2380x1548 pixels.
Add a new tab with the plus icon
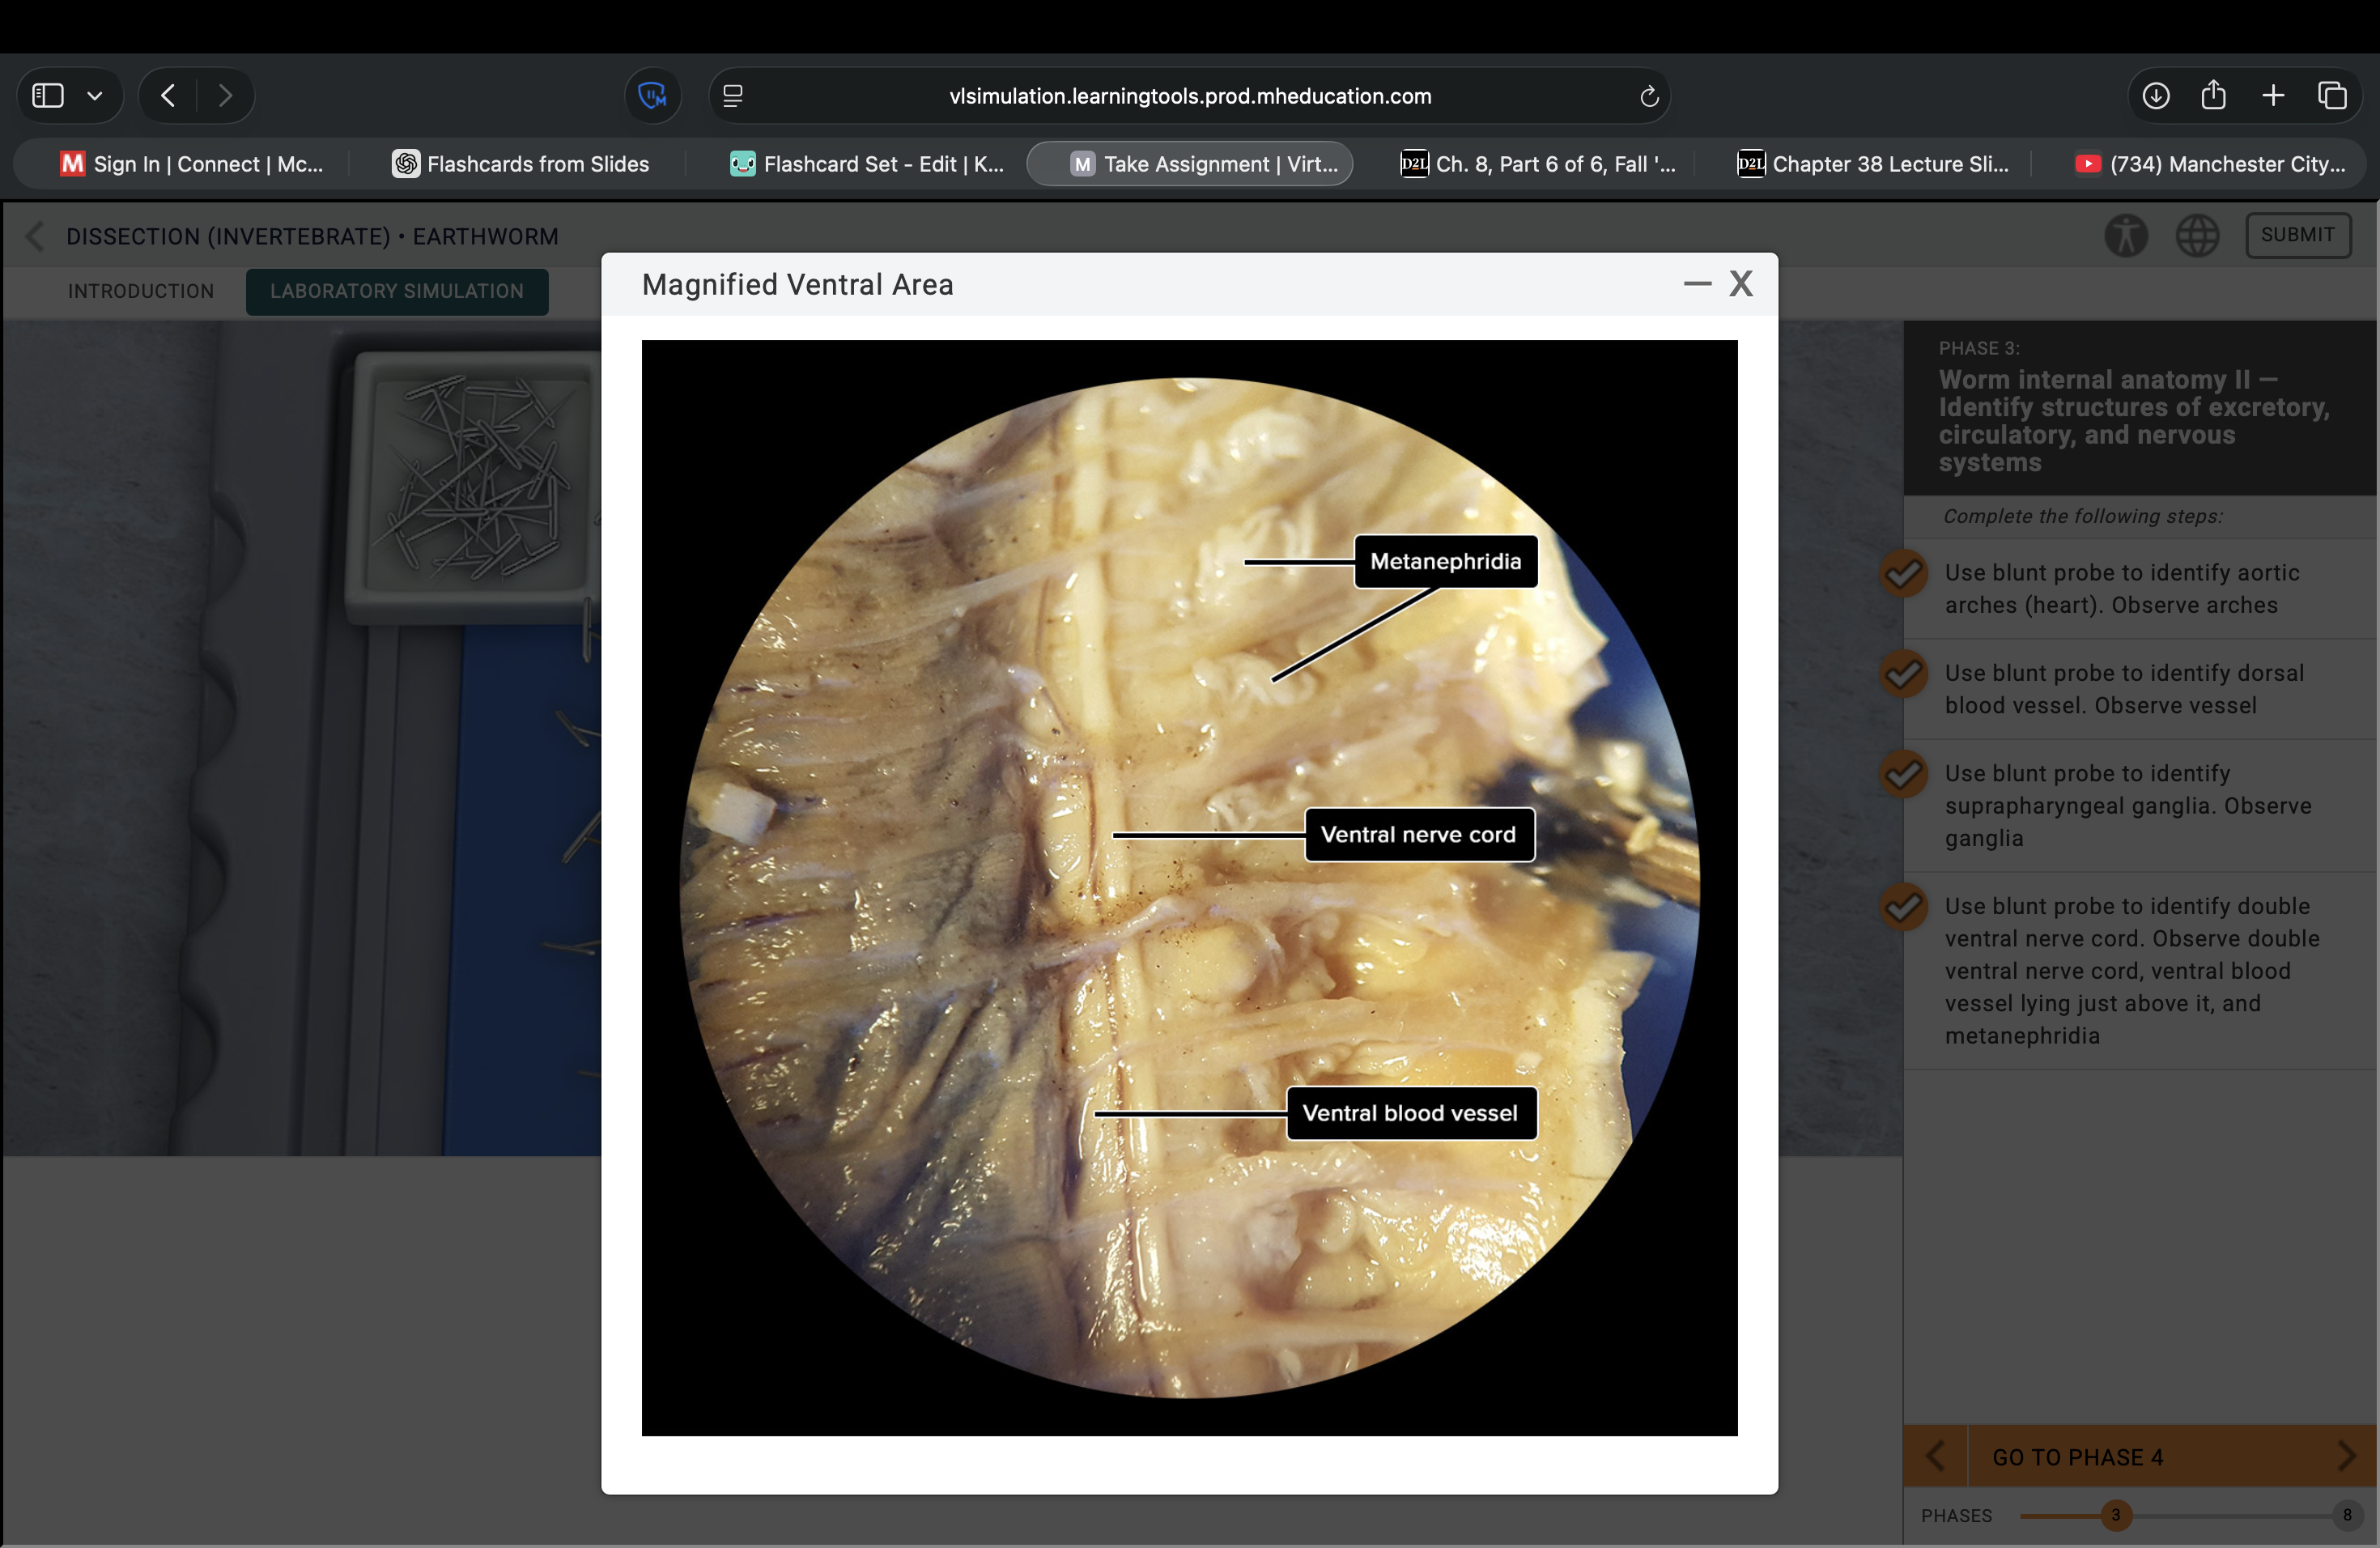click(2273, 96)
